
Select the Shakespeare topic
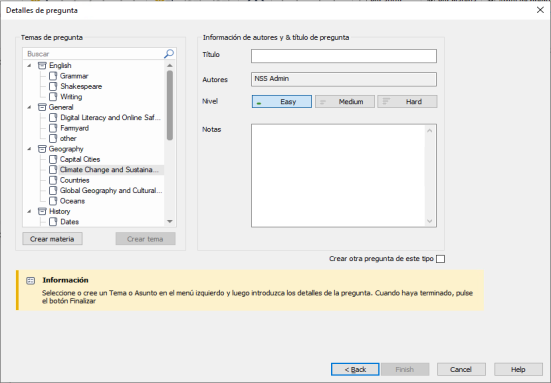pos(81,86)
